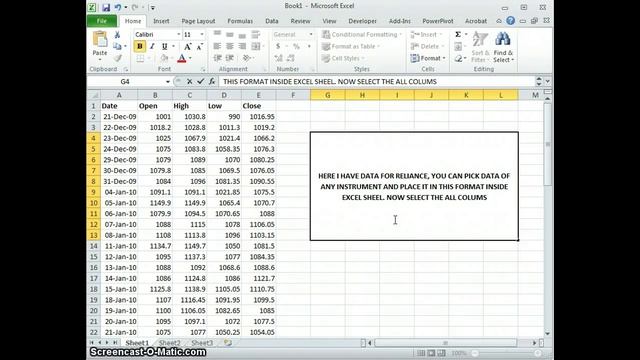The image size is (640, 360).
Task: Click the vertical scrollbar down arrow
Action: (548, 333)
